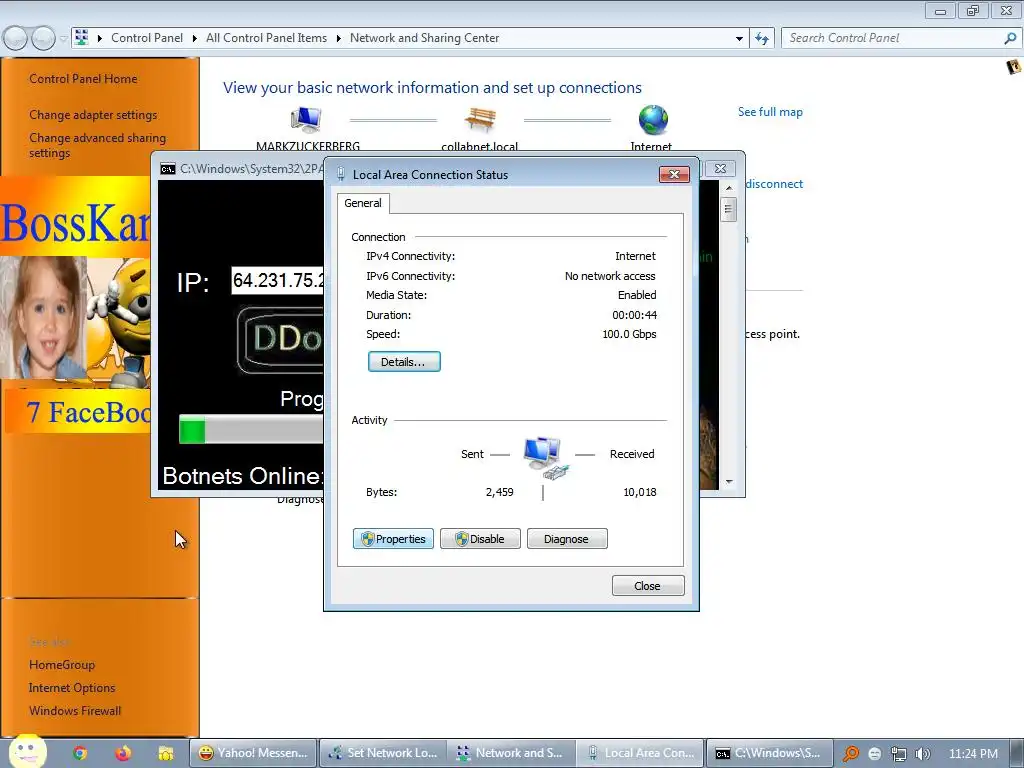Open the network tray icon
Screen dimensions: 1024x768
[899, 754]
